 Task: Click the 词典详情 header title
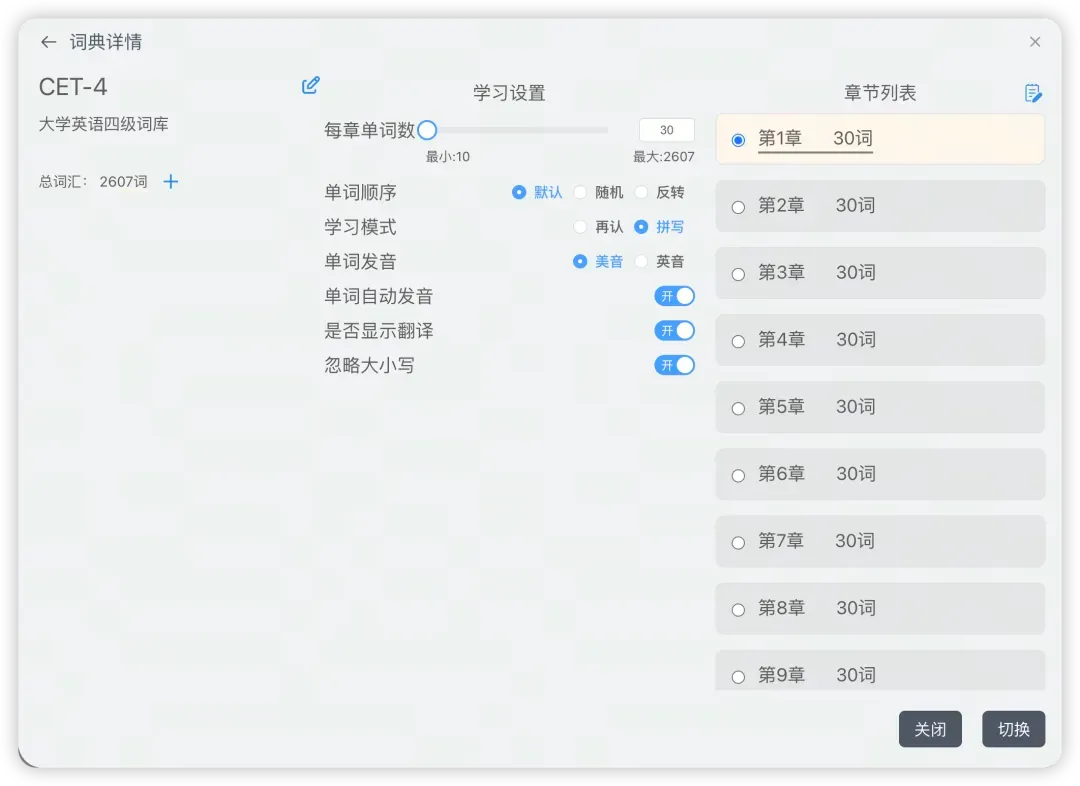tap(105, 42)
